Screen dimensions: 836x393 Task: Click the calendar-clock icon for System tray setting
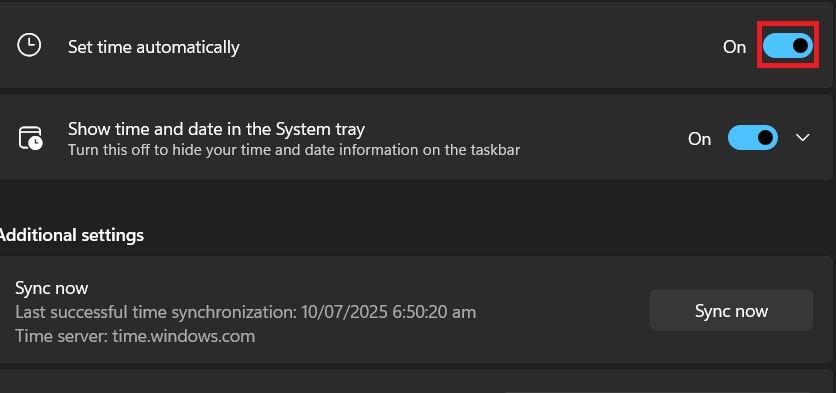[31, 138]
